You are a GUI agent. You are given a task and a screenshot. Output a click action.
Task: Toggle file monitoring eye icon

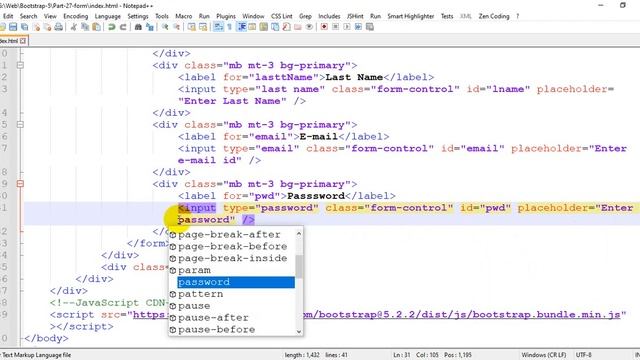[309, 27]
